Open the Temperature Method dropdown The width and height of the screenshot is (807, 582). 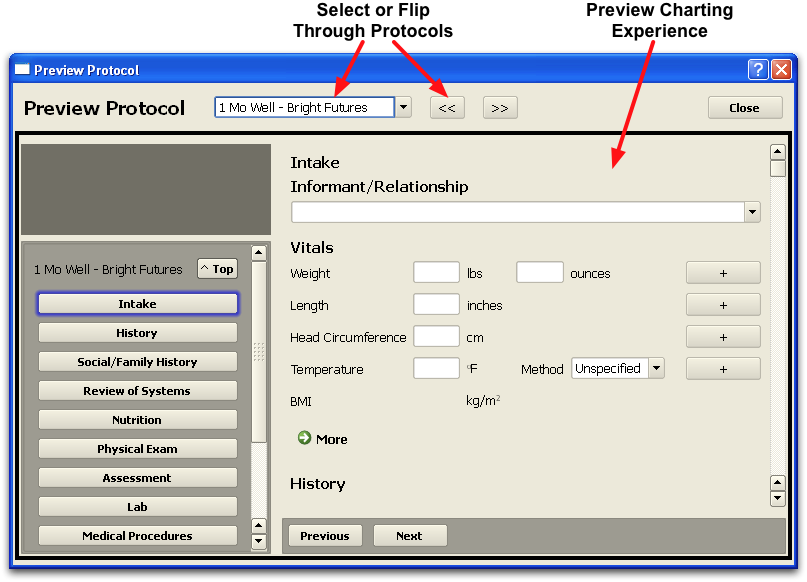point(656,368)
